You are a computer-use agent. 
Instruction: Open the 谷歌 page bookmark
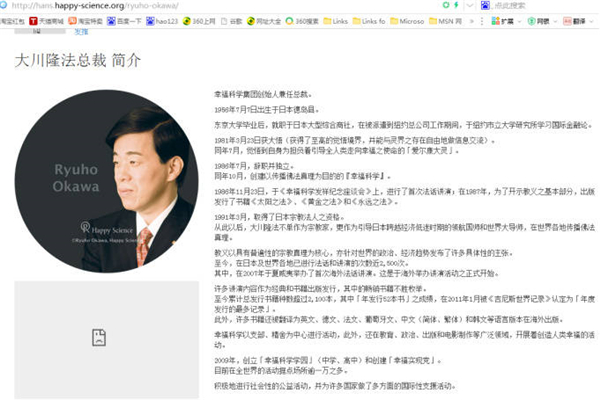[x=231, y=21]
